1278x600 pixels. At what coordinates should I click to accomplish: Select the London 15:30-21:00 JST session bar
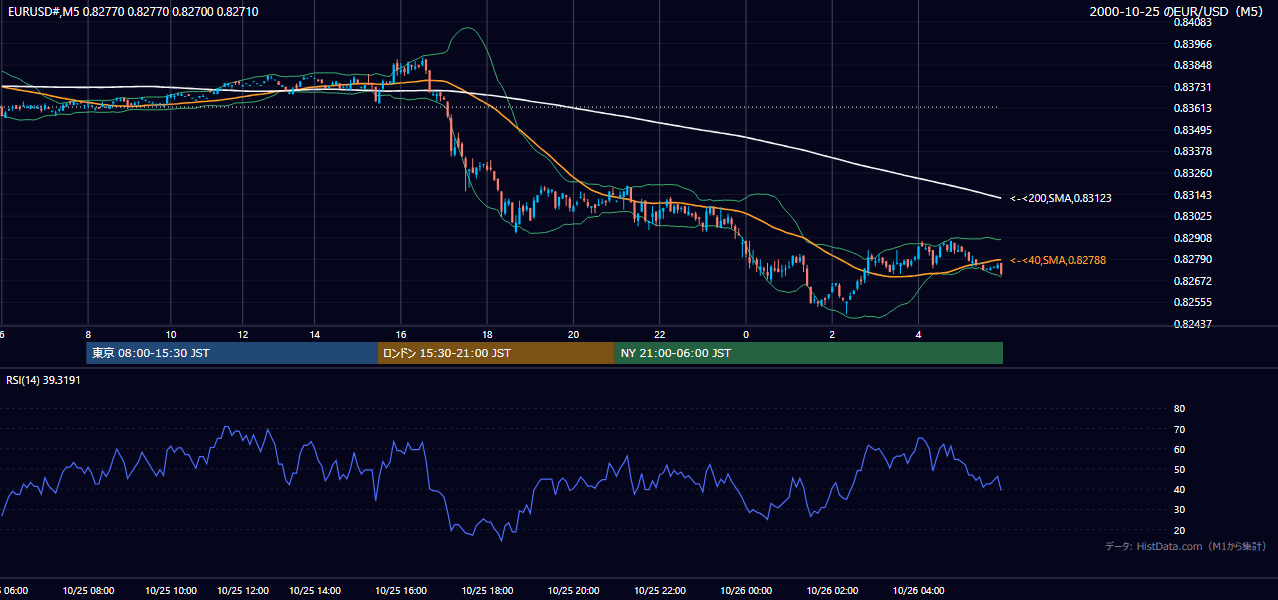[496, 353]
